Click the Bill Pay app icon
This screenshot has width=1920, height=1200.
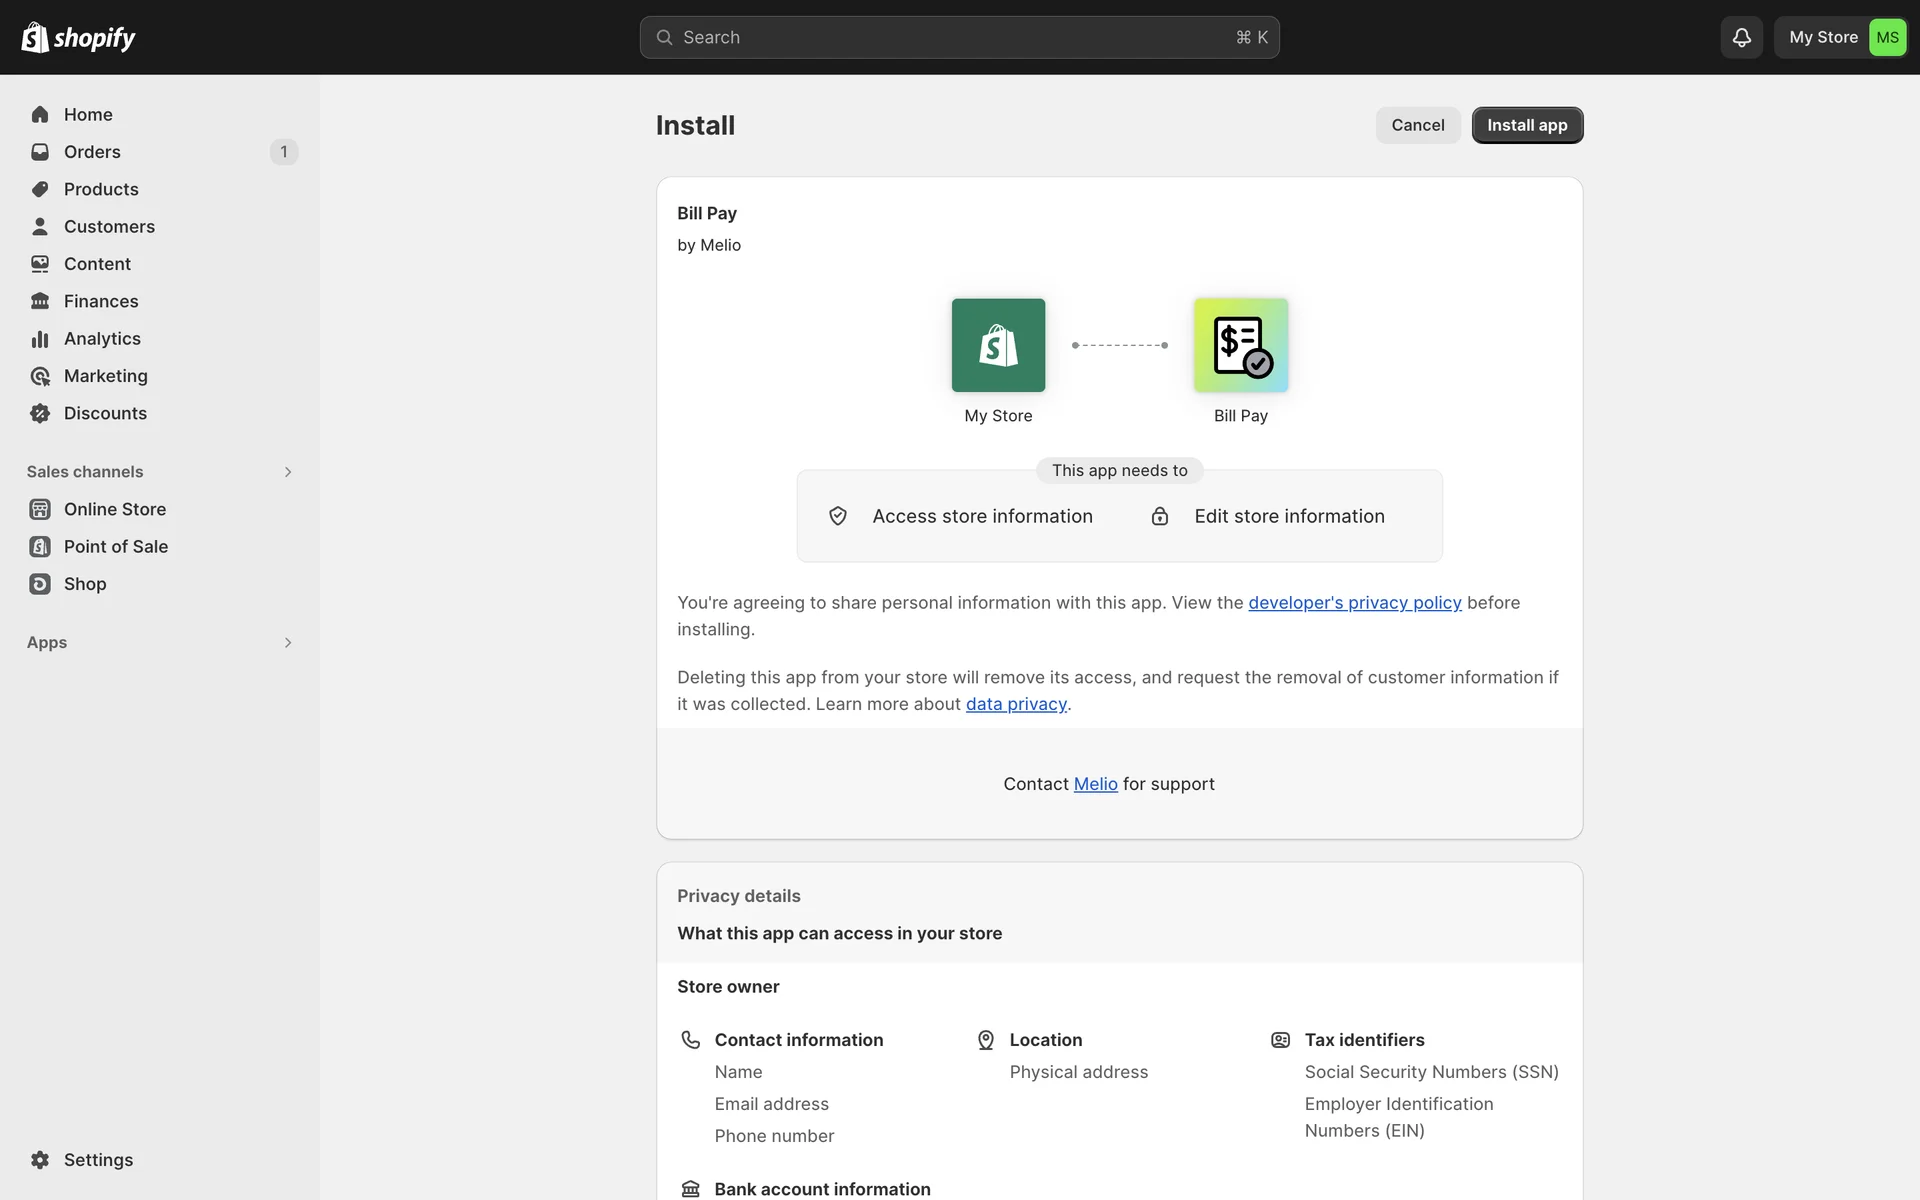pyautogui.click(x=1240, y=345)
